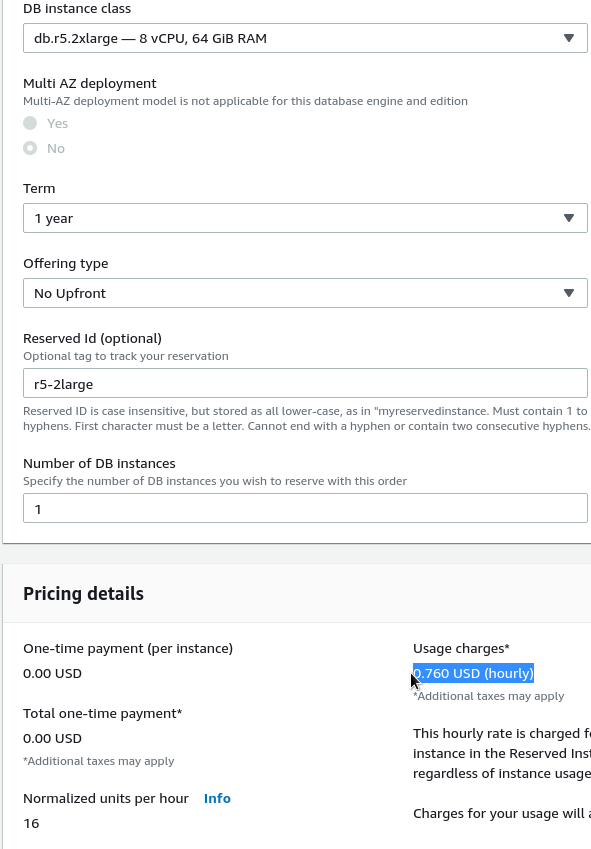
Task: Select Yes for Multi AZ deployment
Action: [30, 123]
